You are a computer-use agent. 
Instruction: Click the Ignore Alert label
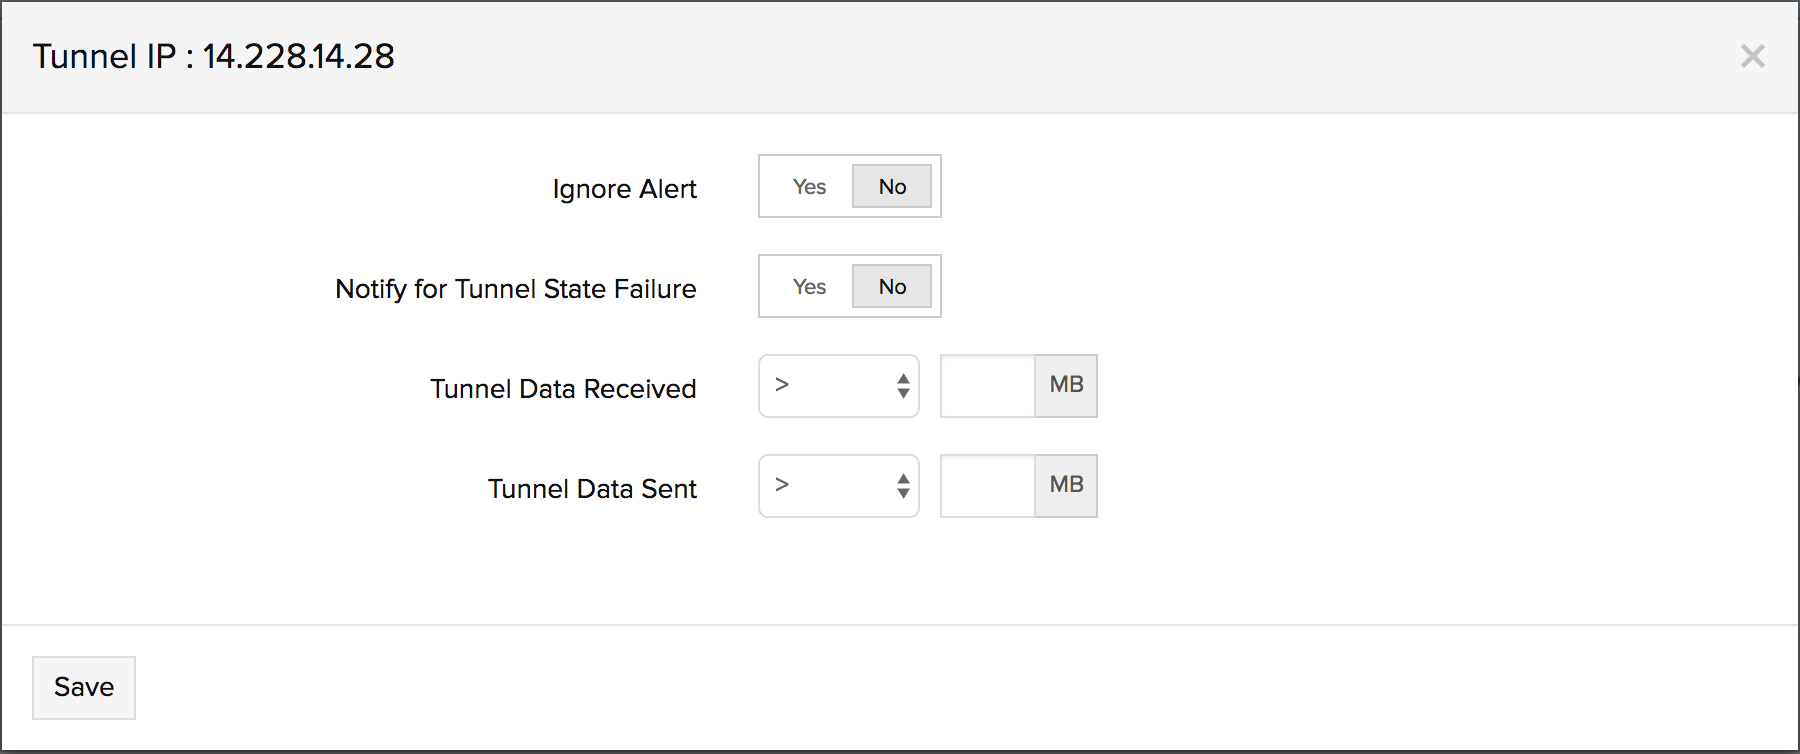[624, 189]
